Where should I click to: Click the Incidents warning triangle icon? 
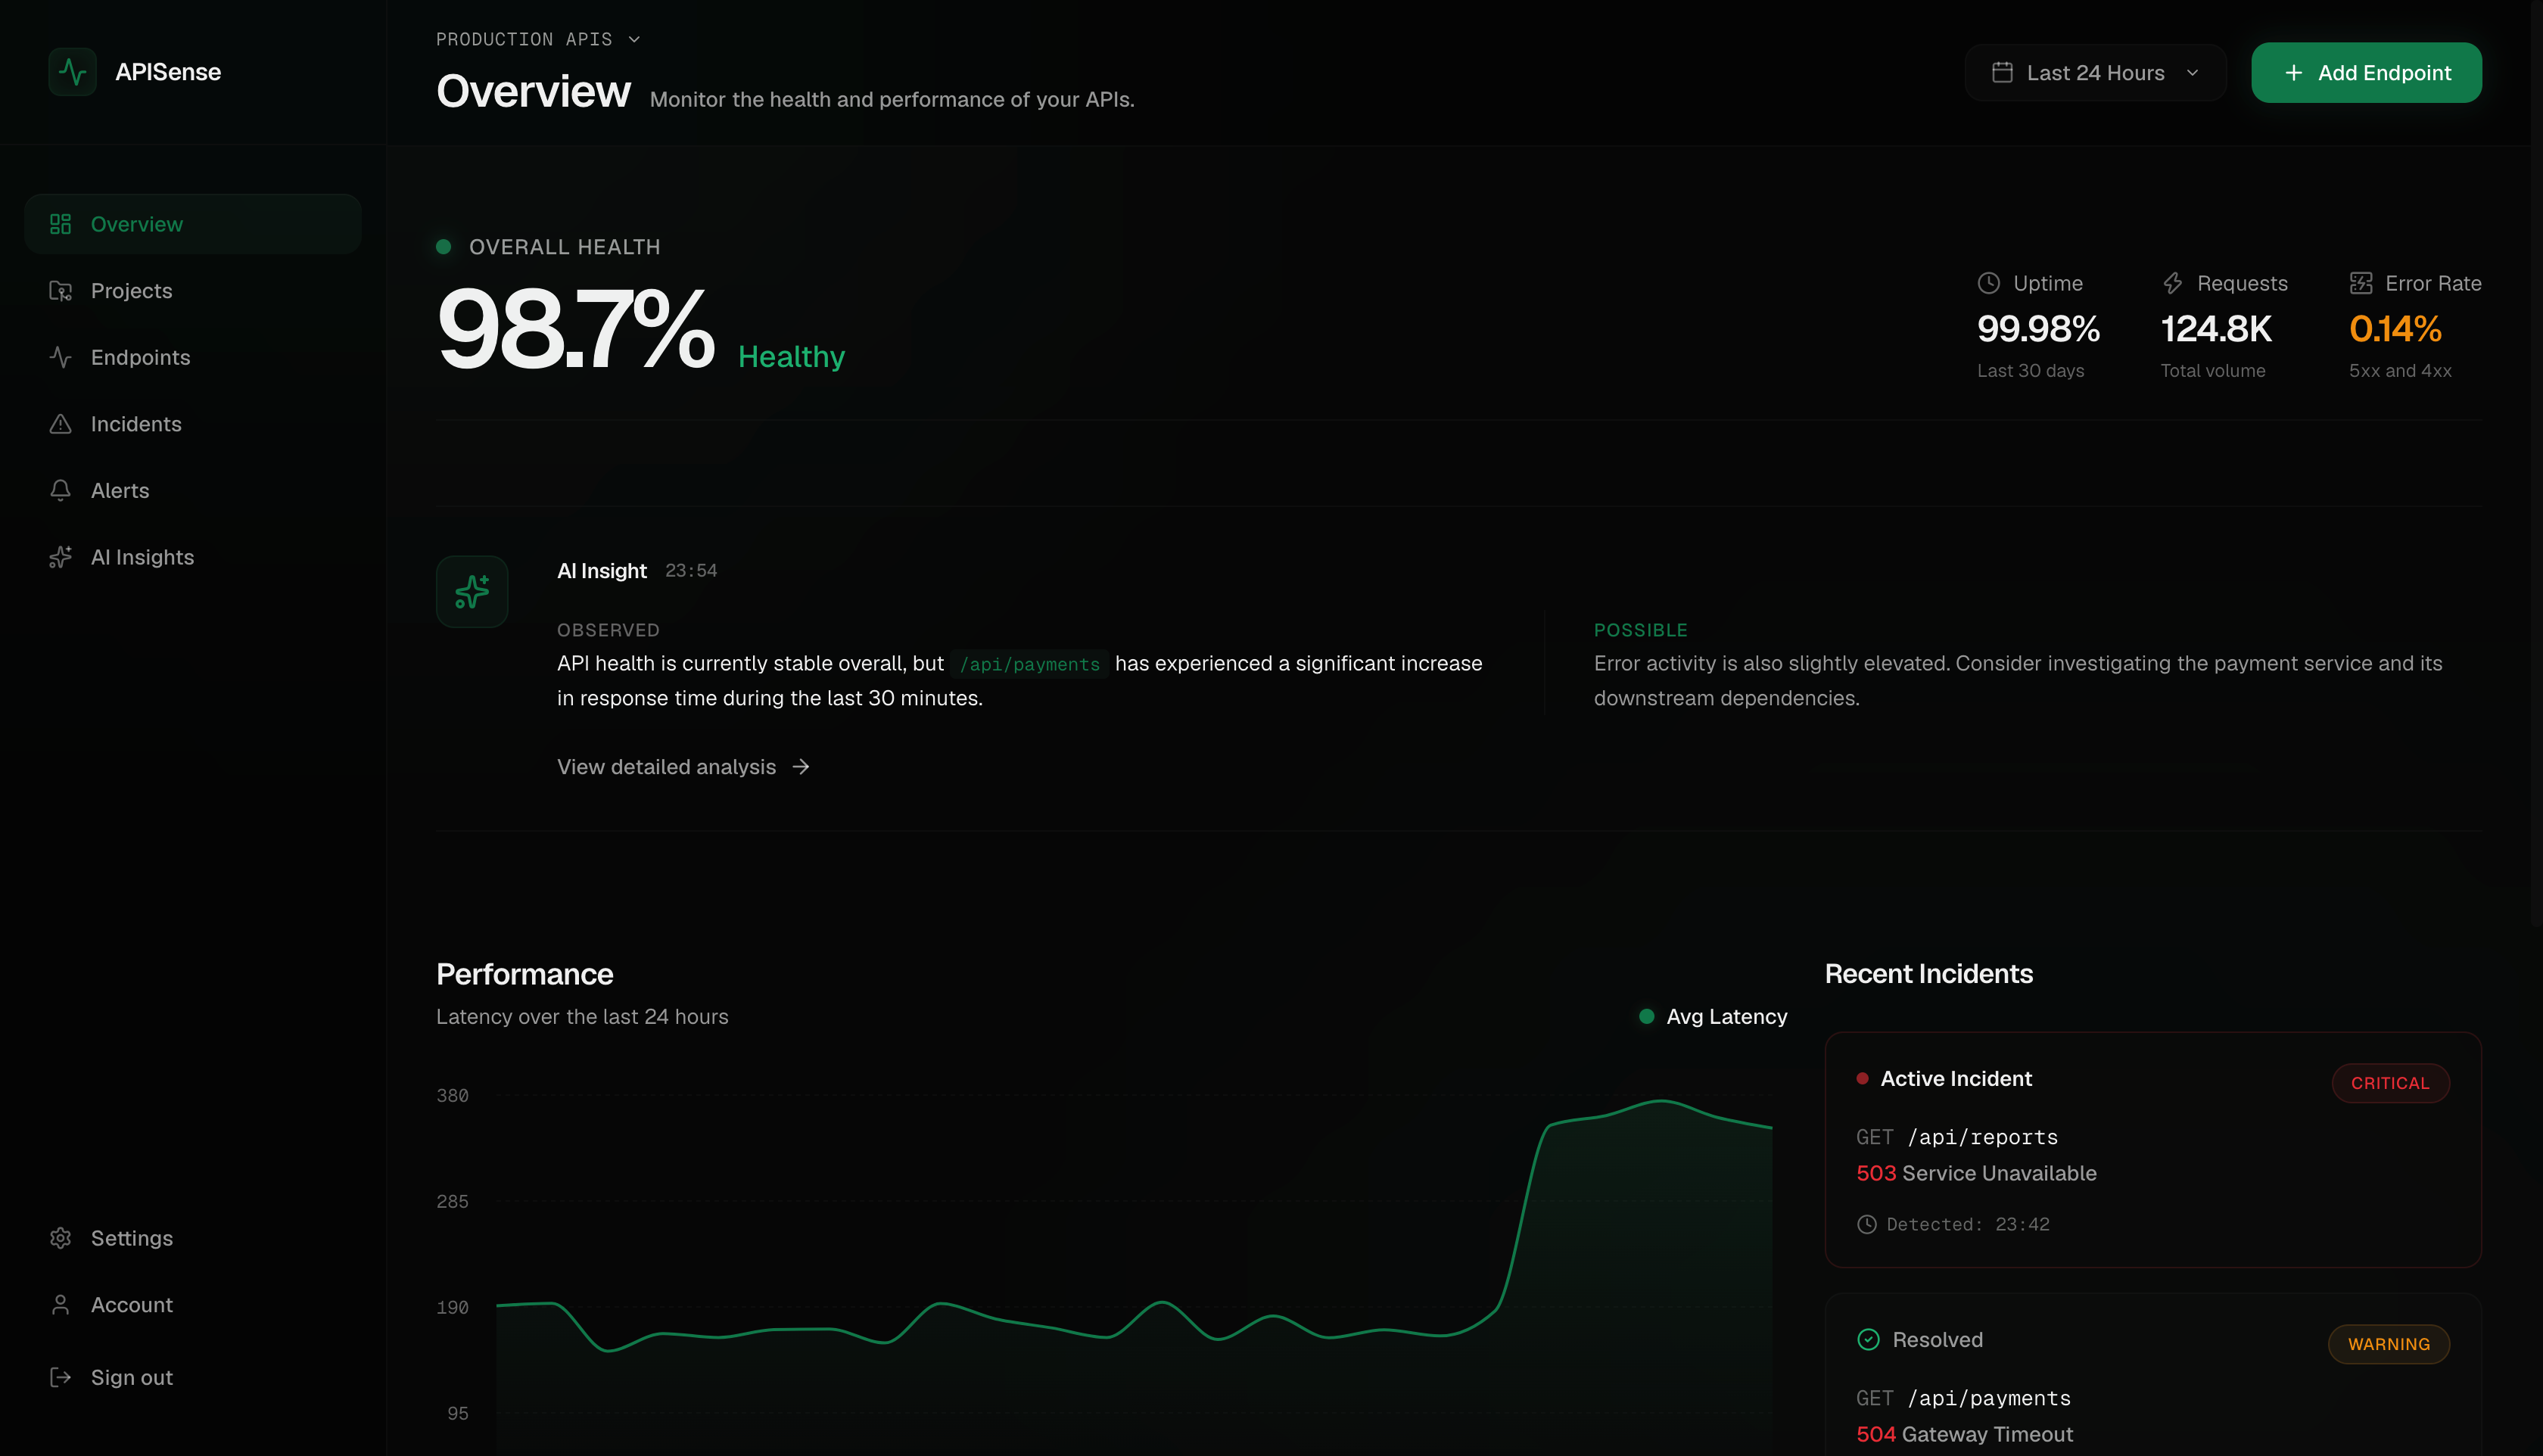pyautogui.click(x=61, y=424)
